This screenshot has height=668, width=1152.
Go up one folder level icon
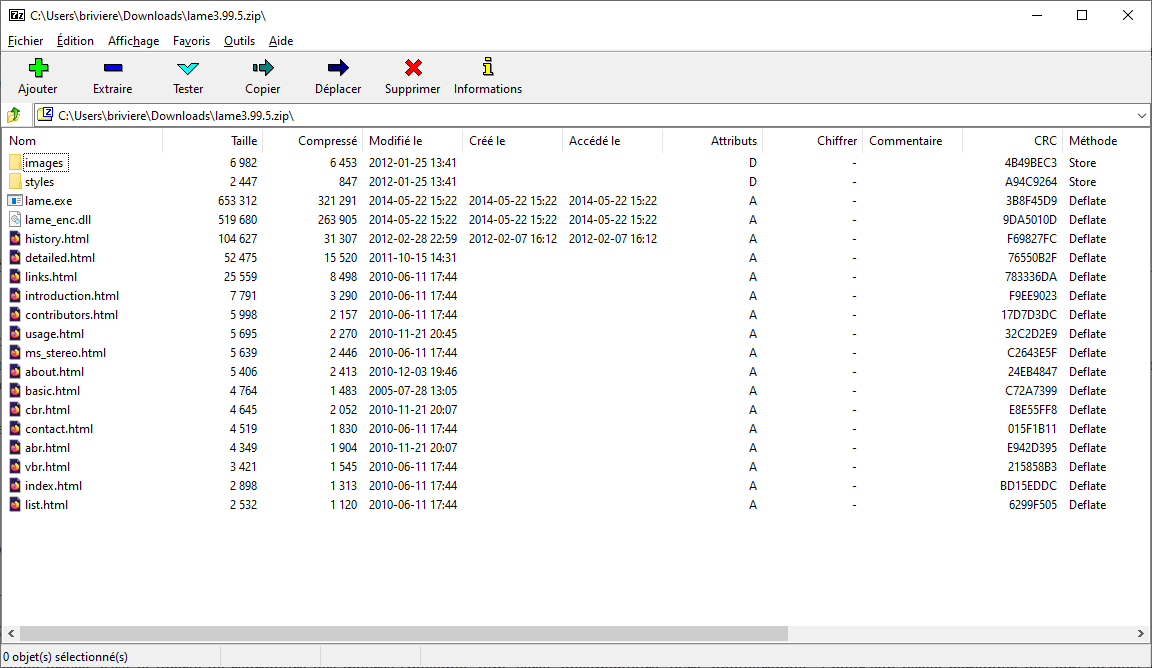tap(14, 115)
